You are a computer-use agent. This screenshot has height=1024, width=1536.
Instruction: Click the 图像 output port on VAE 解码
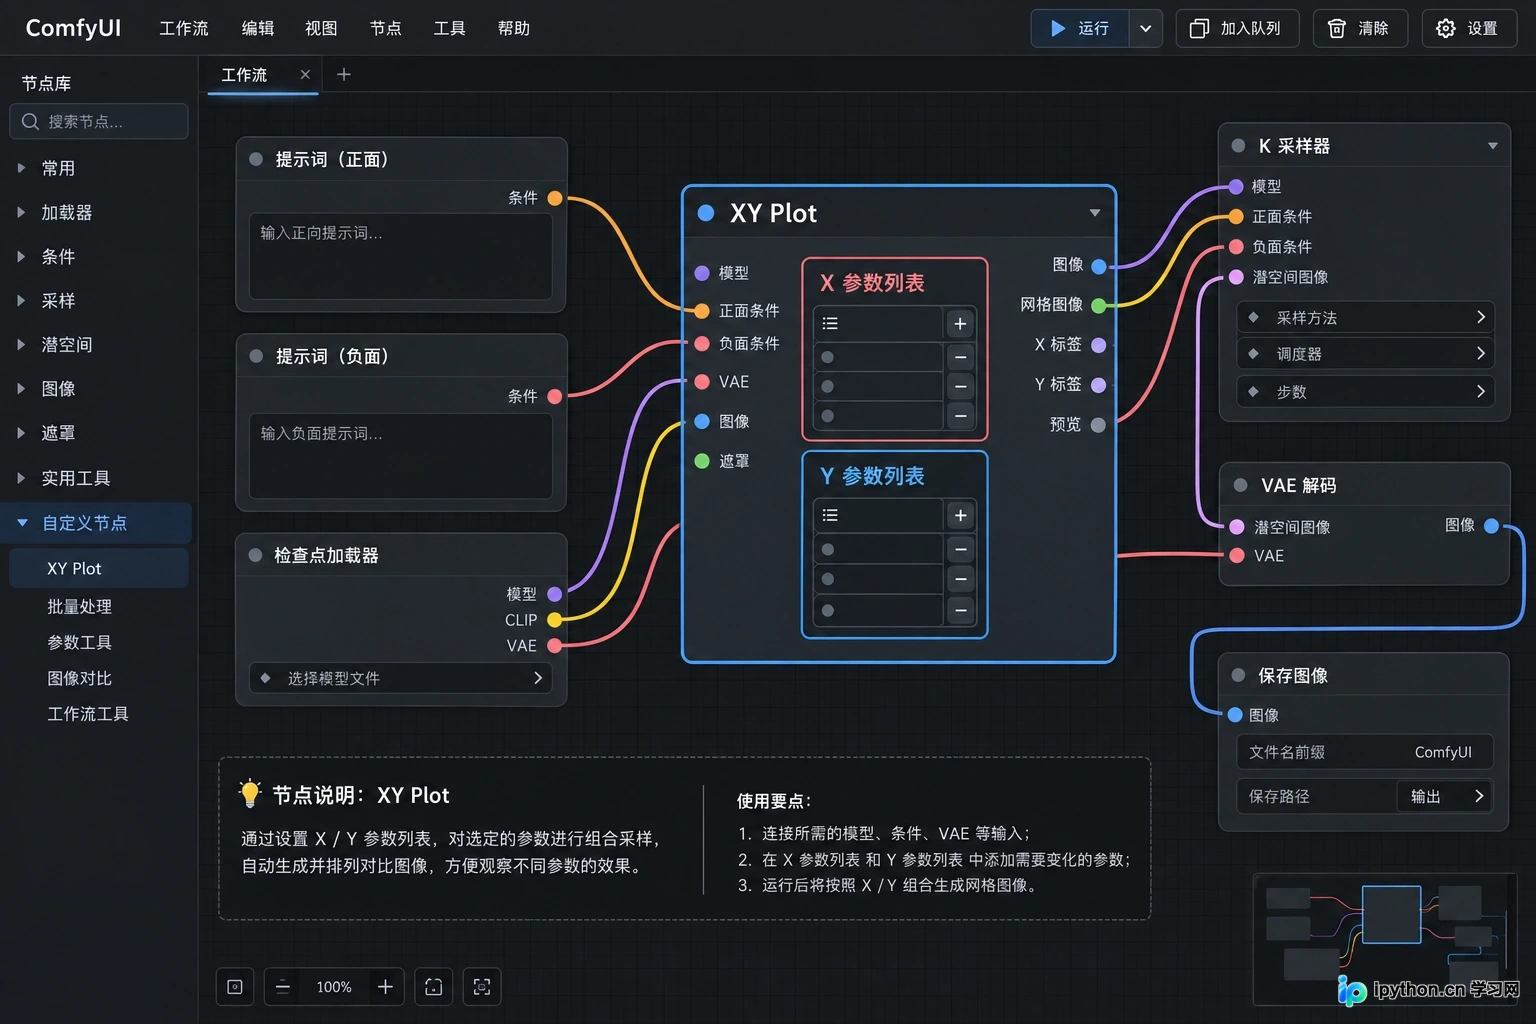click(x=1491, y=526)
